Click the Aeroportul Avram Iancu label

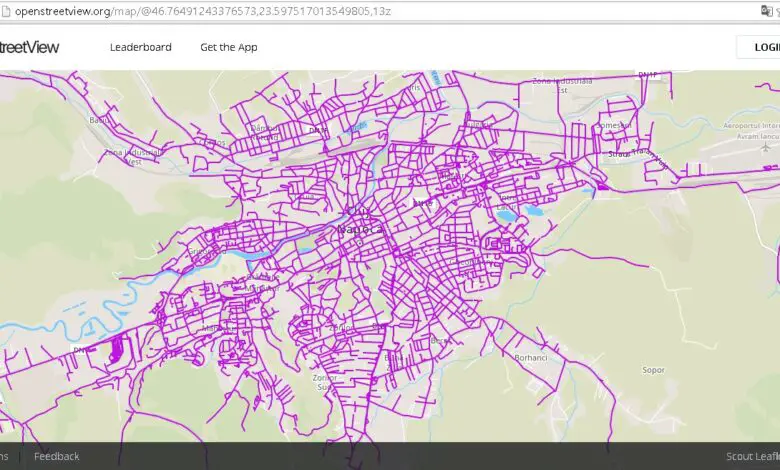click(751, 131)
